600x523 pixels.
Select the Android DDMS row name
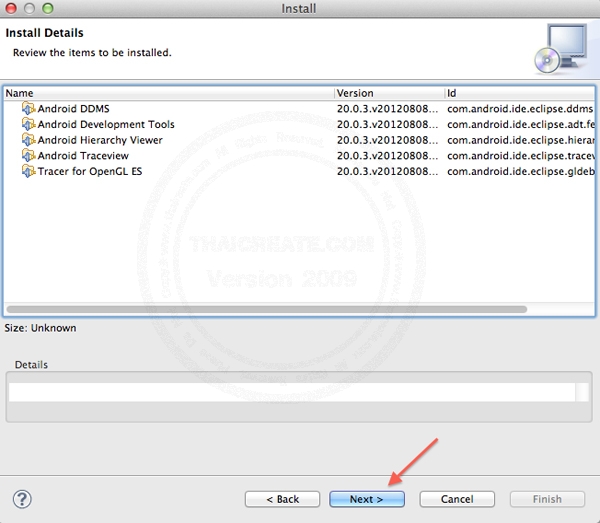[73, 109]
